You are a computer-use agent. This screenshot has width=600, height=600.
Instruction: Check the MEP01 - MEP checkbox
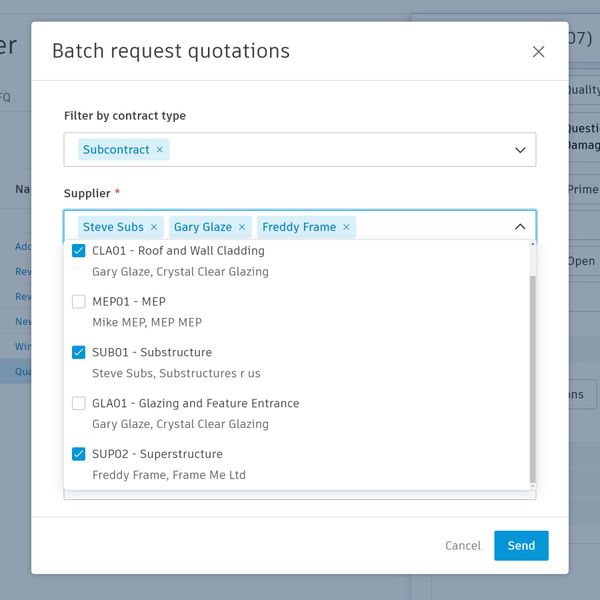tap(79, 302)
